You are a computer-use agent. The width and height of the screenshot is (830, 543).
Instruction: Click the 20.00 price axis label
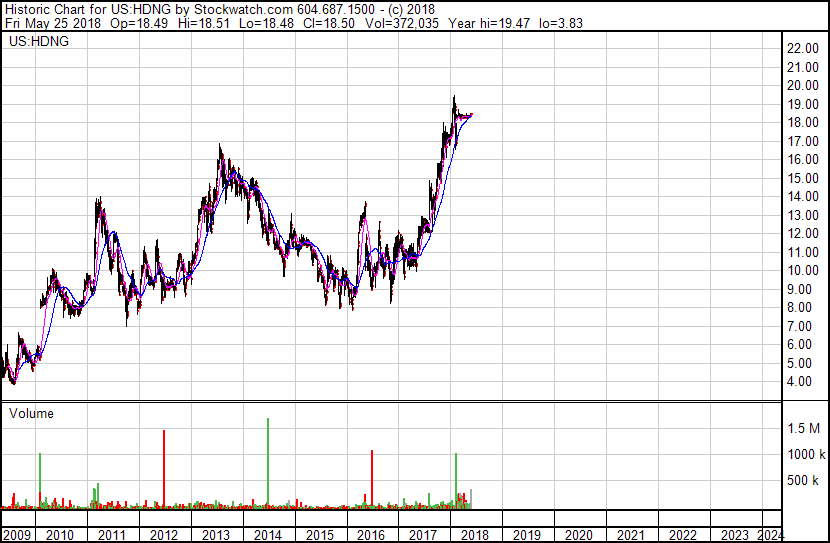tap(803, 85)
